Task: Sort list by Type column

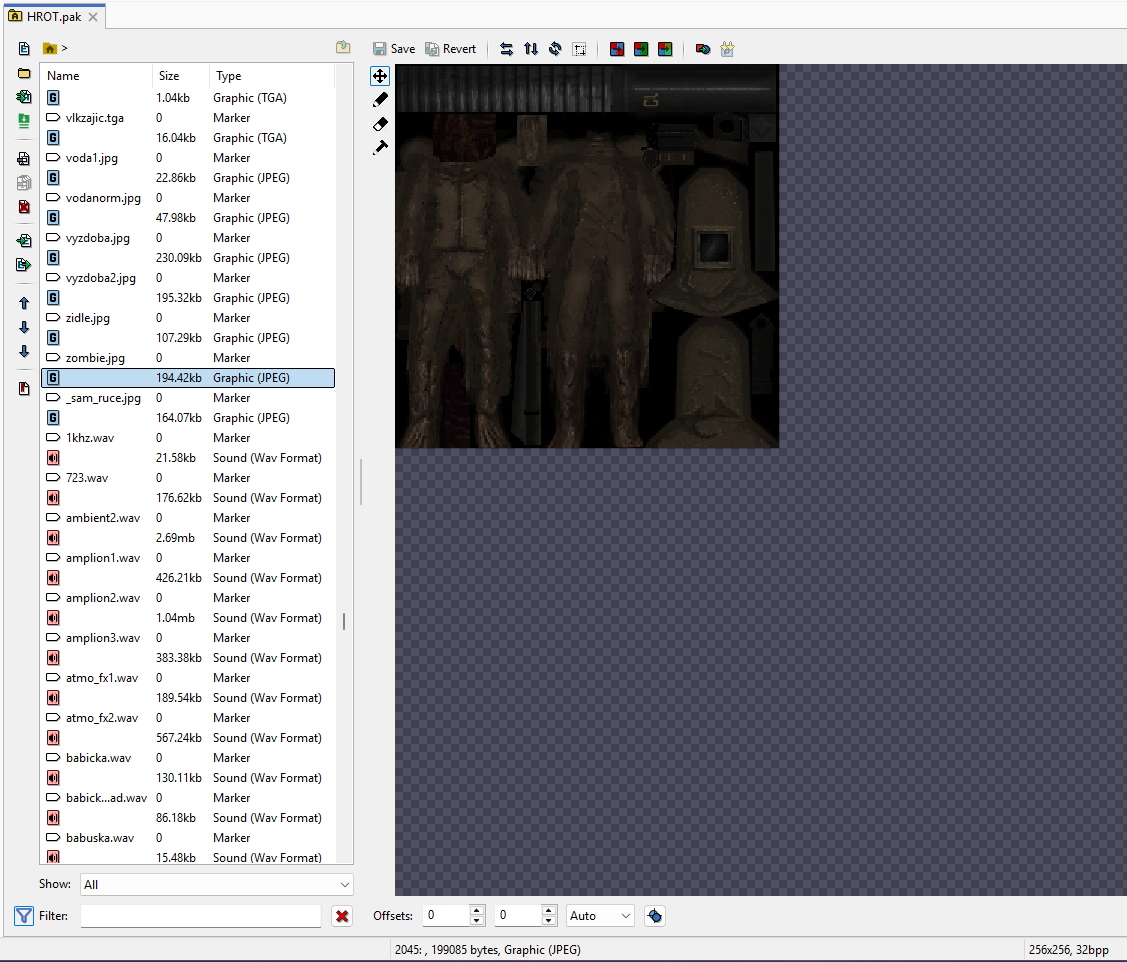Action: pos(272,75)
